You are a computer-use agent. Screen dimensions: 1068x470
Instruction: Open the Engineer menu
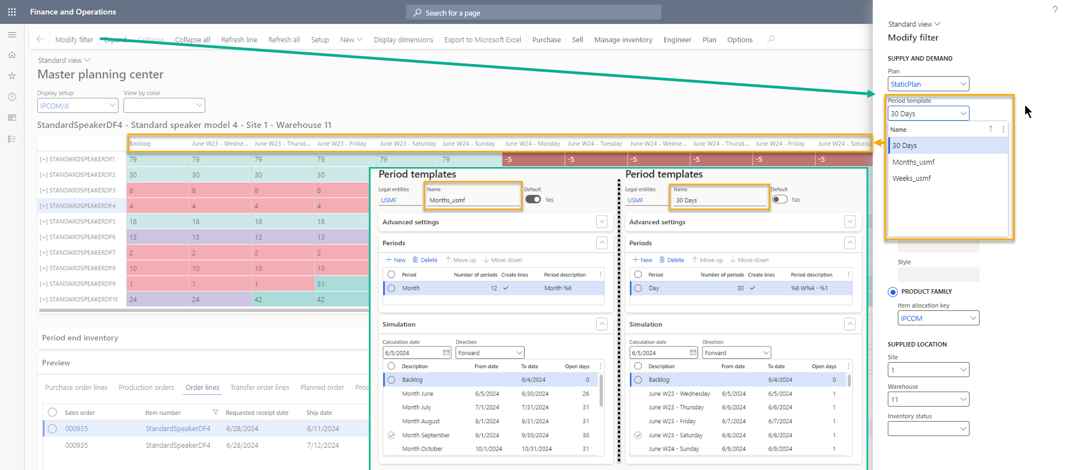677,40
